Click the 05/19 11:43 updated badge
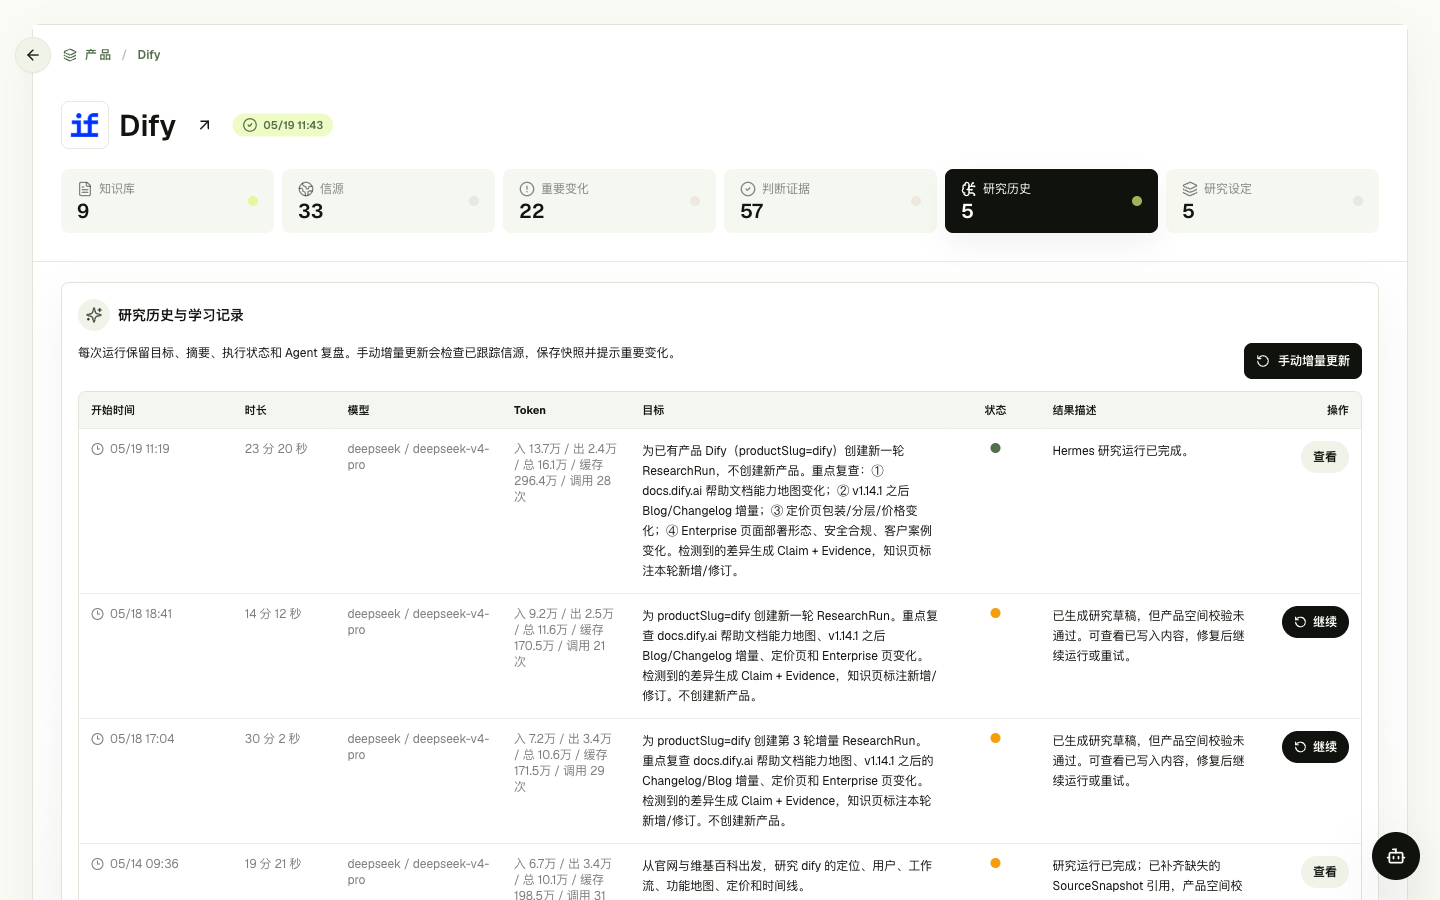 click(x=283, y=125)
